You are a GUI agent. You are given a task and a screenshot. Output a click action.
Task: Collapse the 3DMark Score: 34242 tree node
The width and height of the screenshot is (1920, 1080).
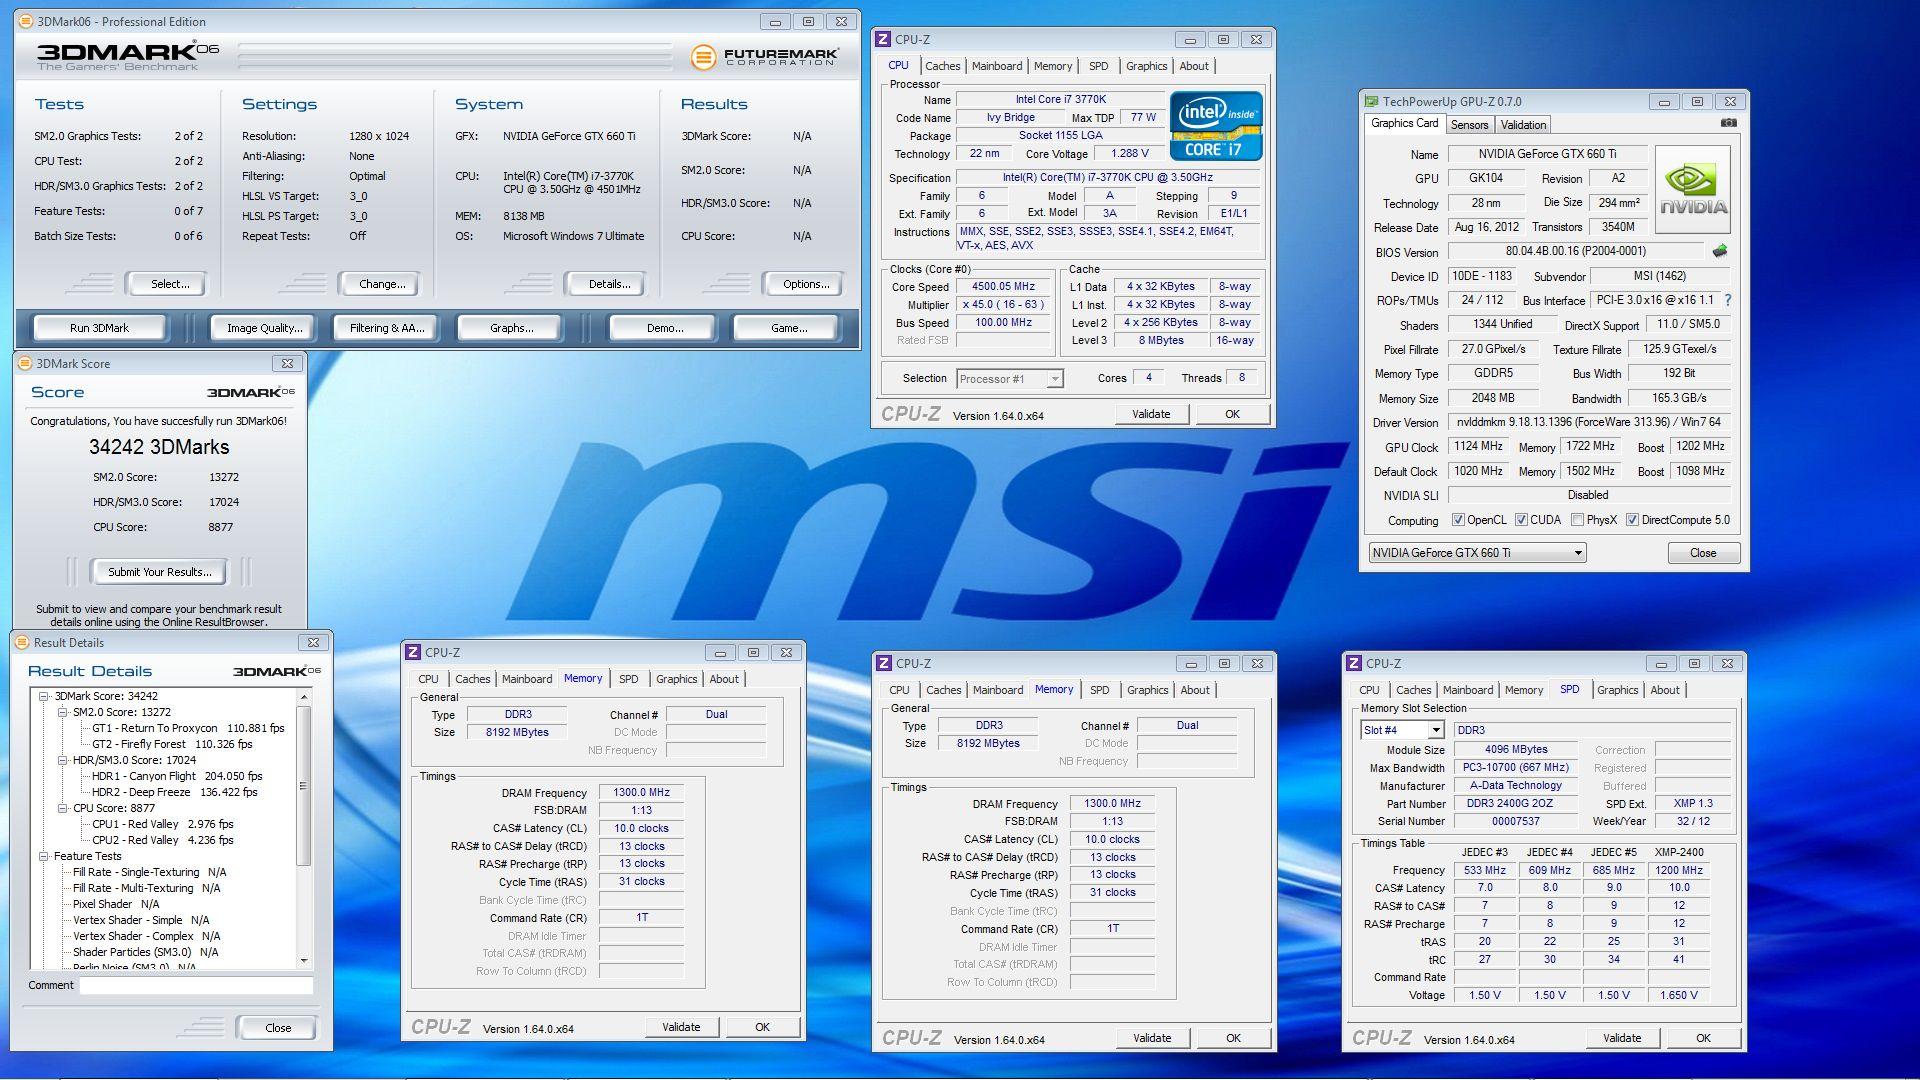44,696
